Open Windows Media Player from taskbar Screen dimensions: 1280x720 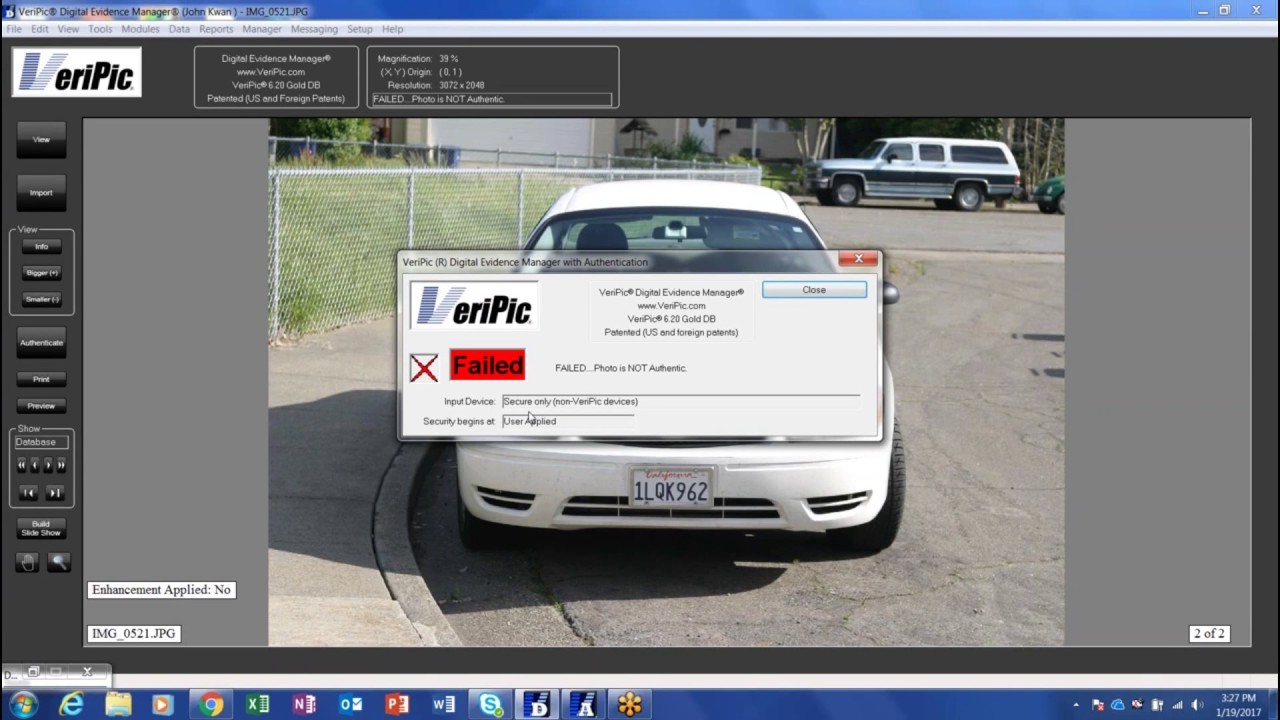[162, 705]
